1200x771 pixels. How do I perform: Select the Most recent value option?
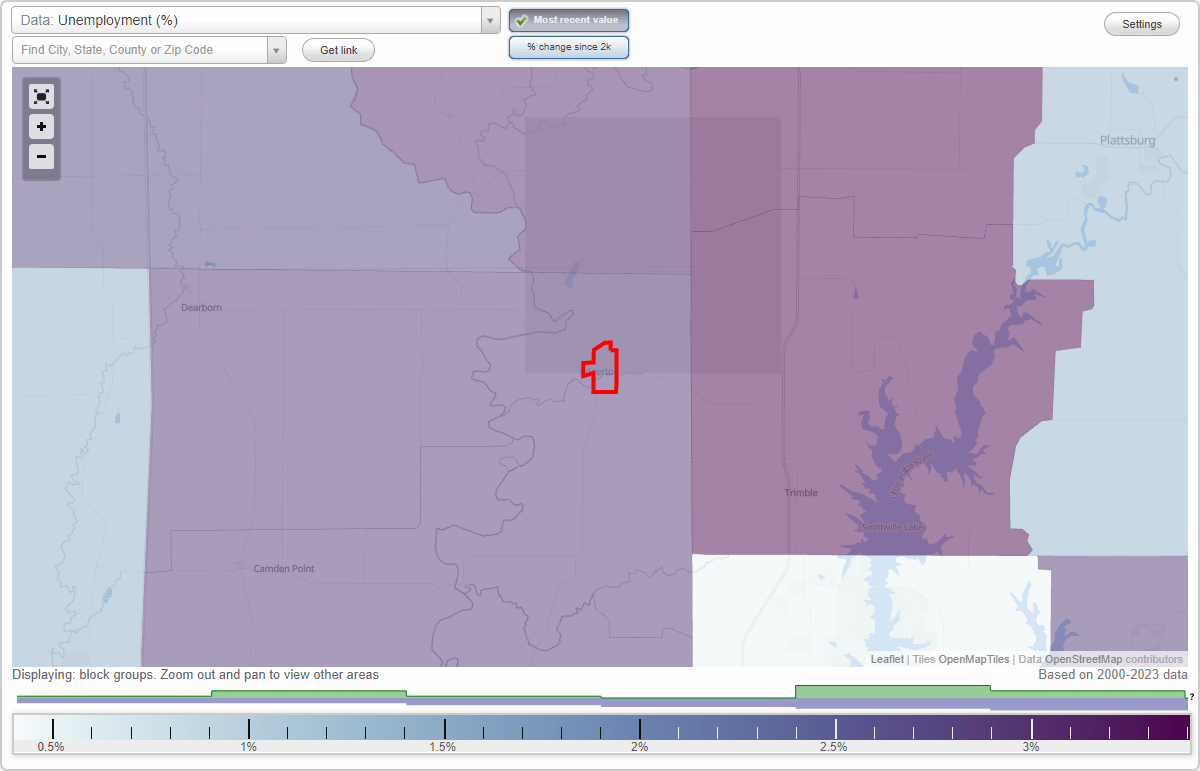(x=569, y=20)
